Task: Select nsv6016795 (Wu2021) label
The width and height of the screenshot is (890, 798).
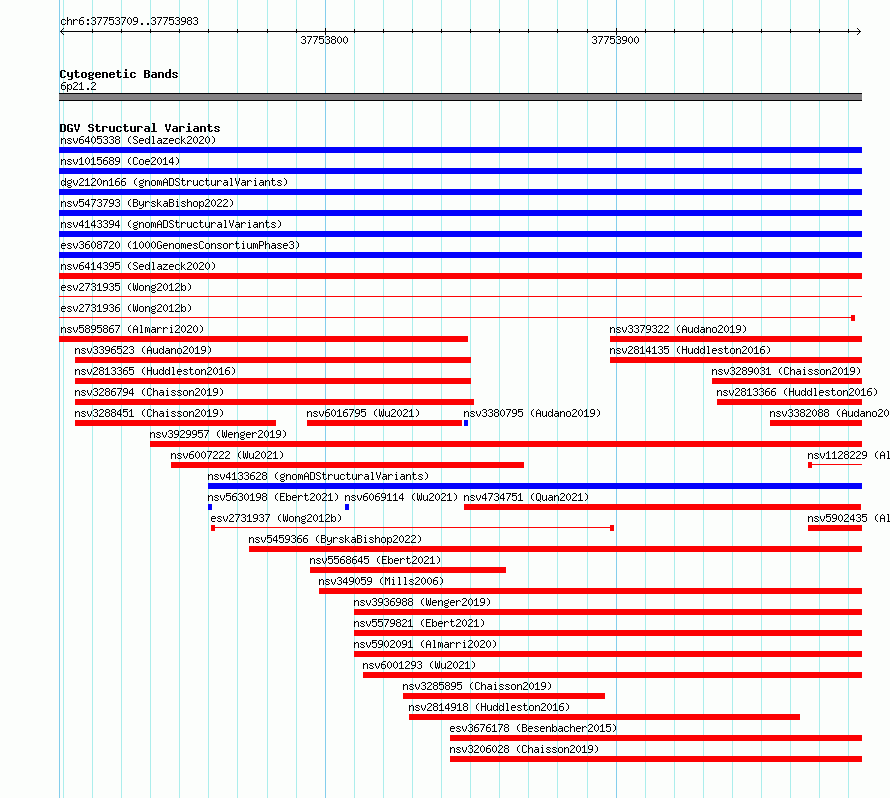Action: (x=363, y=413)
